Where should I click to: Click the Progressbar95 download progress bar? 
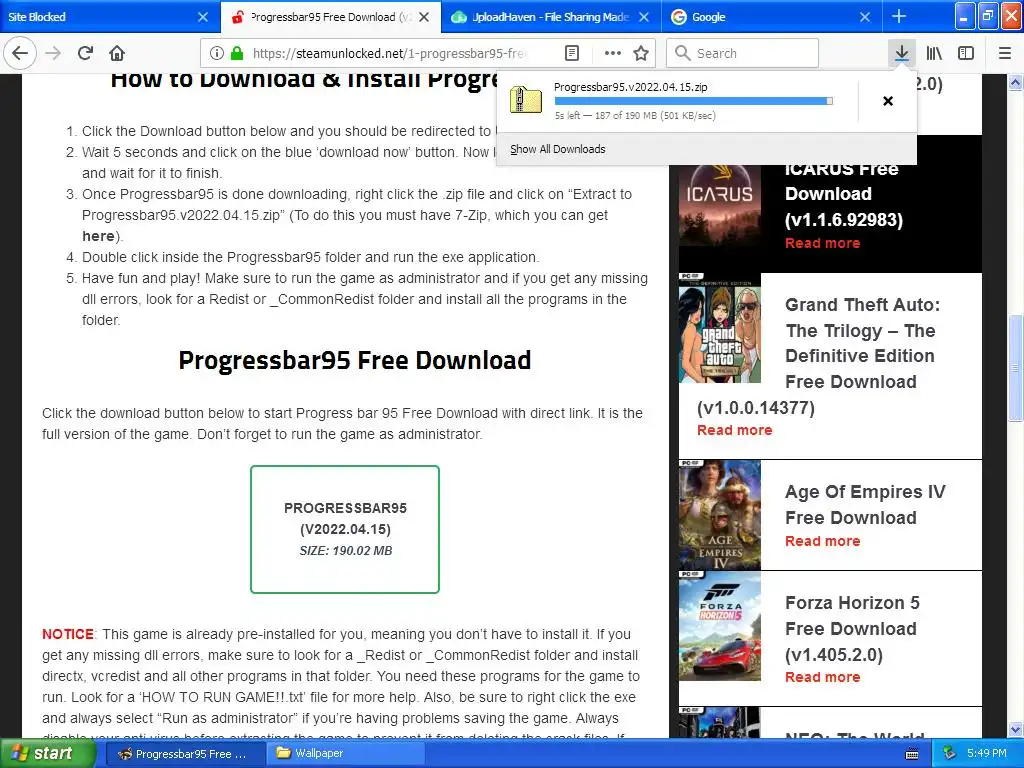(693, 101)
